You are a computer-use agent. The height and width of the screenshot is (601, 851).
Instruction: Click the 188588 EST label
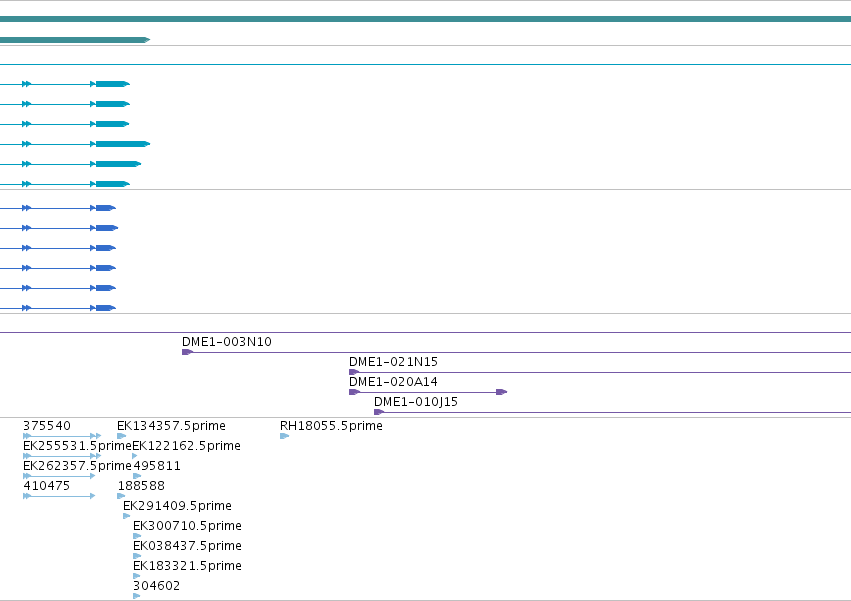point(141,486)
